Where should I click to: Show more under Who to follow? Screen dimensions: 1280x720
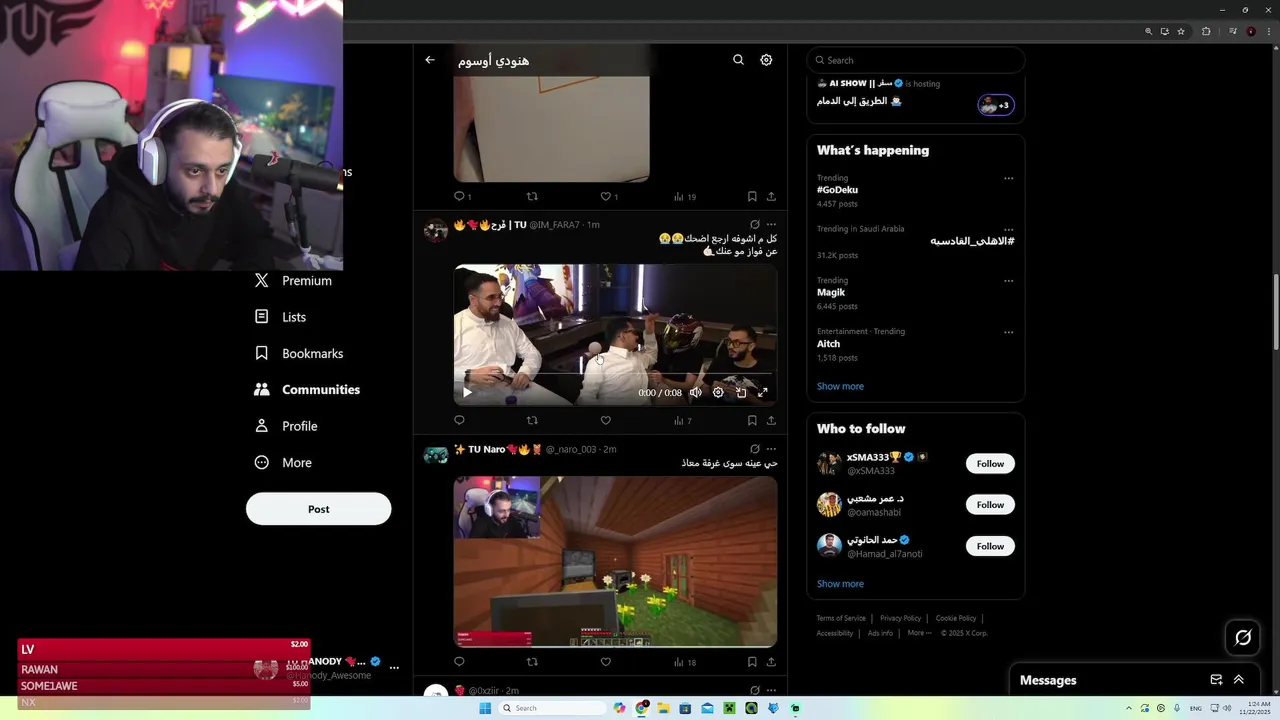coord(840,584)
